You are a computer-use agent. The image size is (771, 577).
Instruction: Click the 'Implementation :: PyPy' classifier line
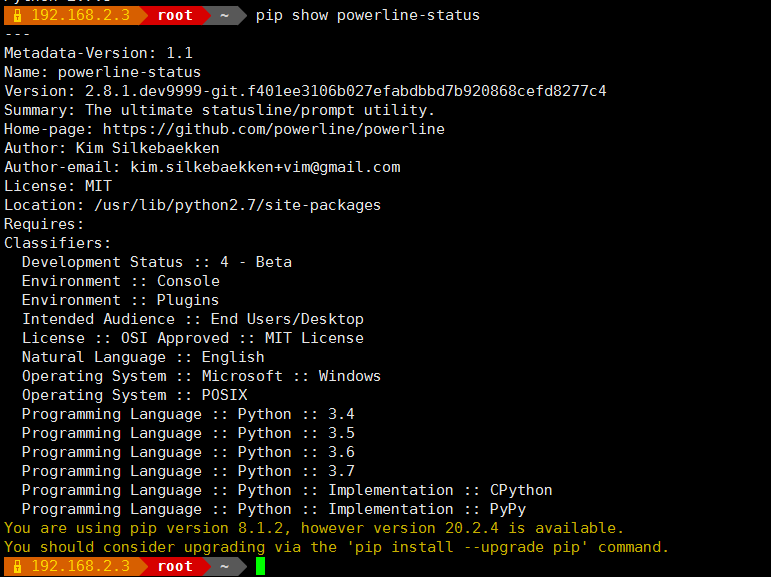pos(274,509)
